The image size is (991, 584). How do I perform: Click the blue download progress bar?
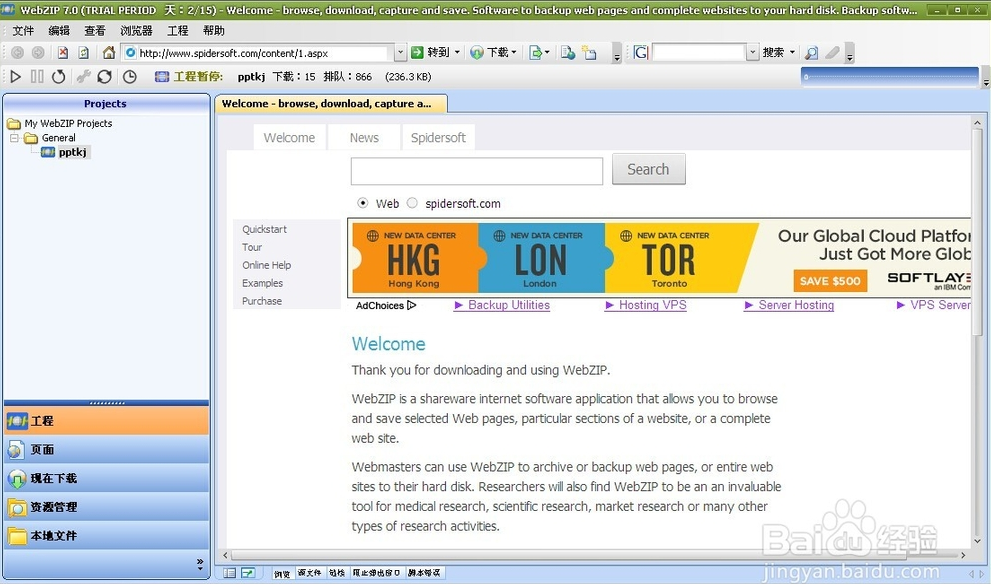tap(889, 76)
